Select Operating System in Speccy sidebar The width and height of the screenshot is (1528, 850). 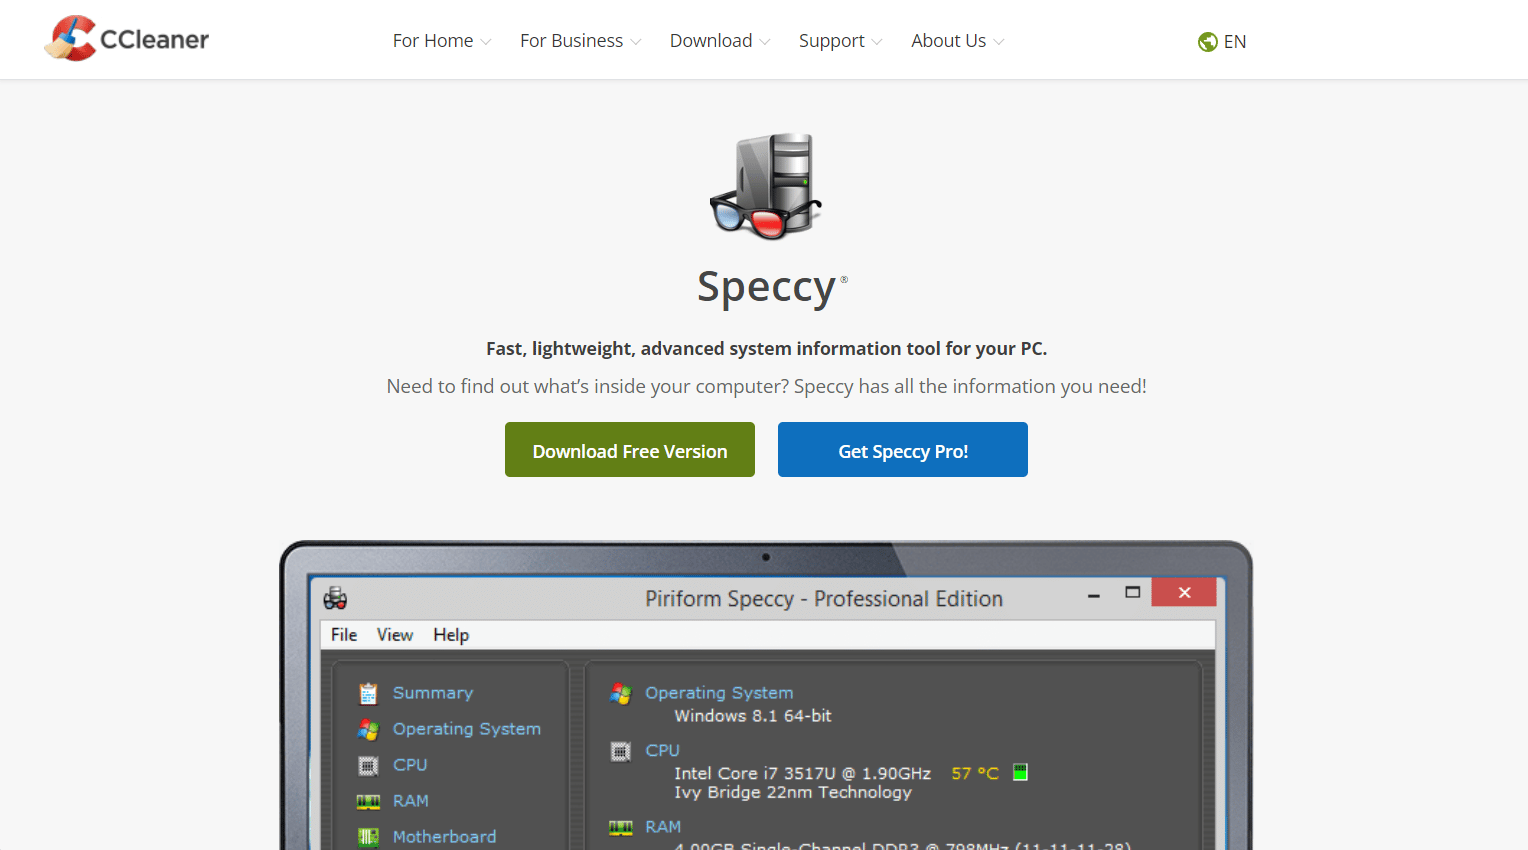[x=467, y=729]
